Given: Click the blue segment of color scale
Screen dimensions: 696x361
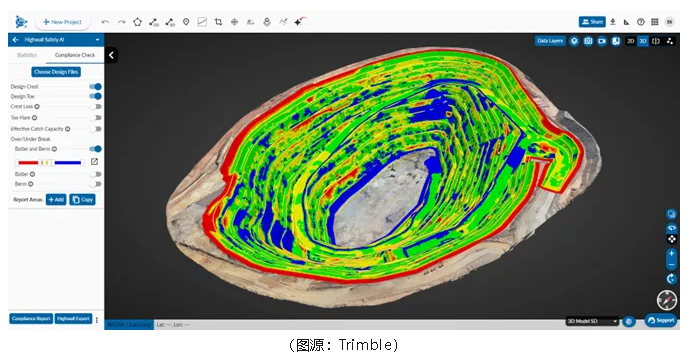Looking at the screenshot, I should point(68,163).
